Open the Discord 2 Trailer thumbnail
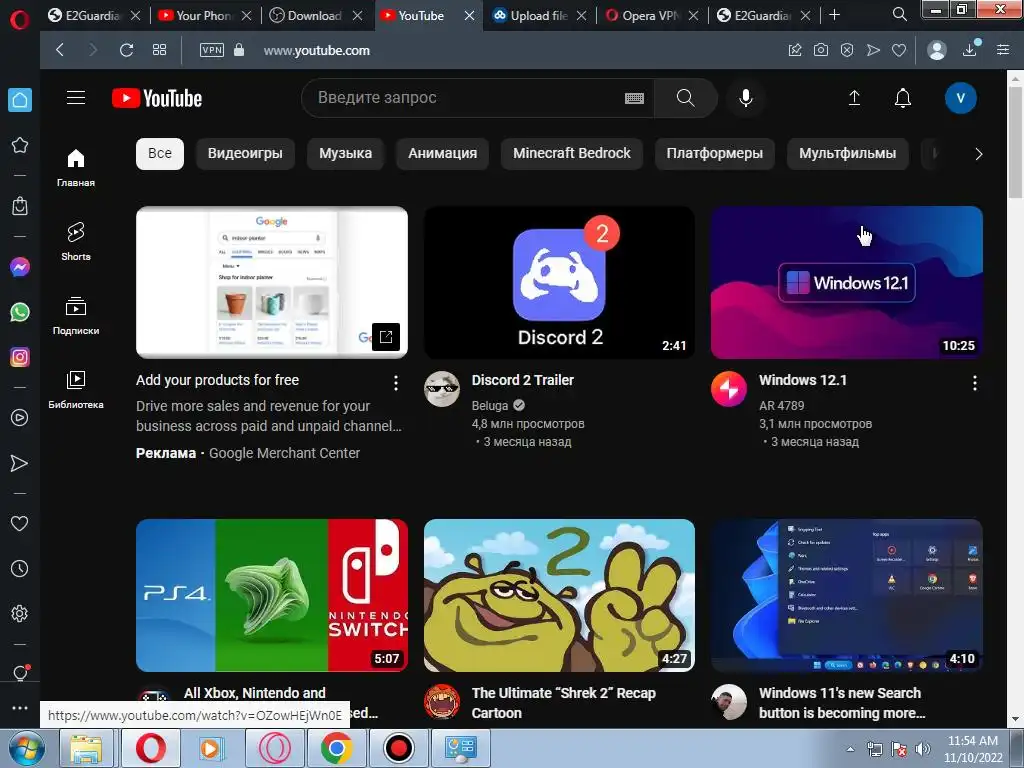Image resolution: width=1024 pixels, height=768 pixels. pos(559,282)
